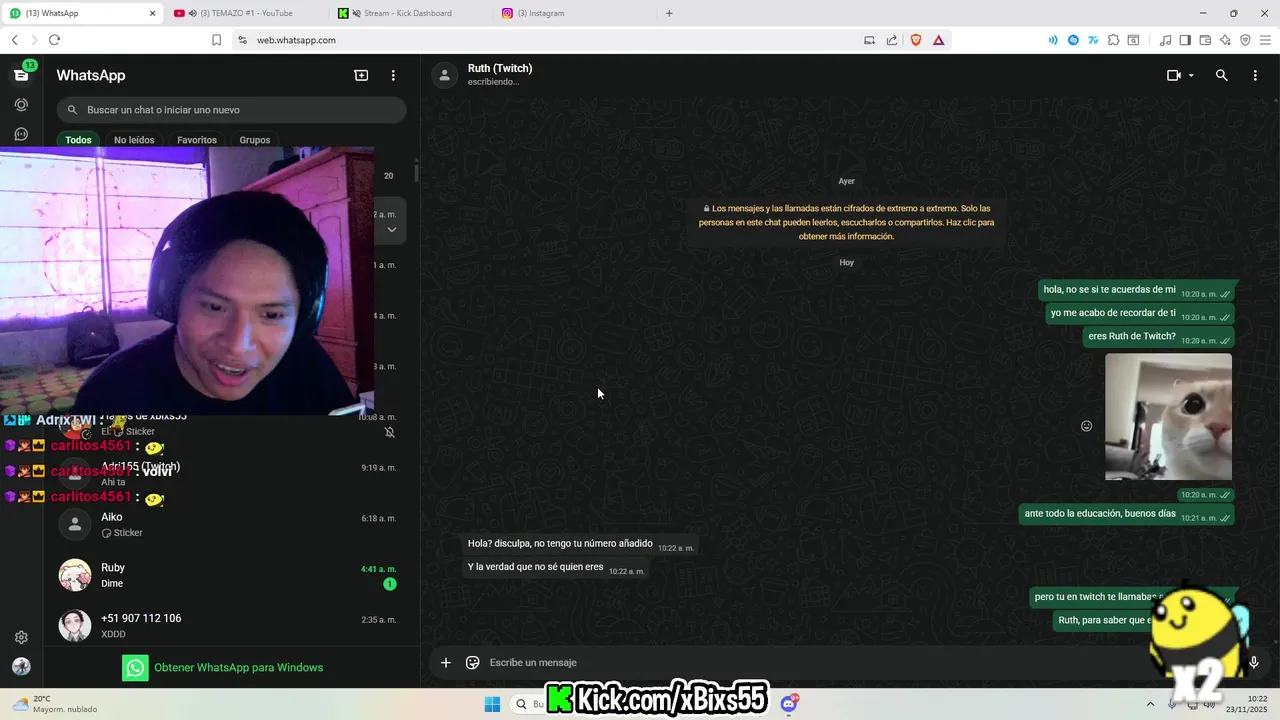Select the Grupos filter tab
Image resolution: width=1280 pixels, height=720 pixels.
point(255,140)
